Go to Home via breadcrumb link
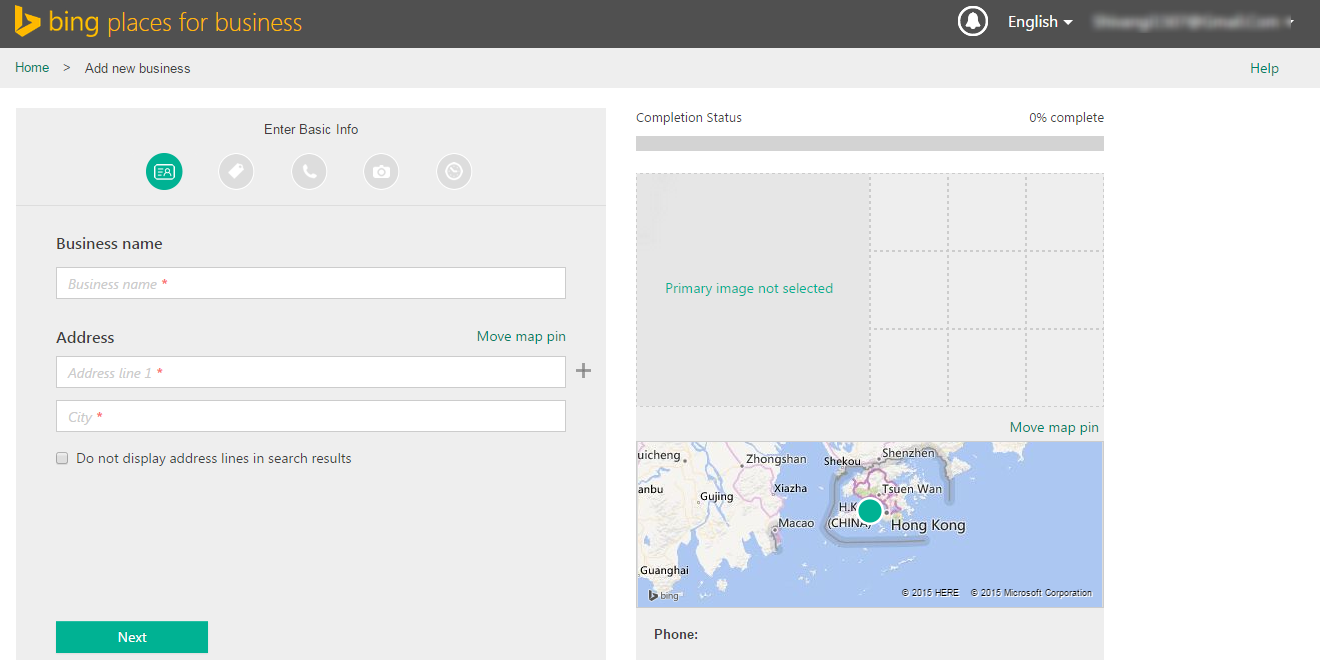 (32, 68)
